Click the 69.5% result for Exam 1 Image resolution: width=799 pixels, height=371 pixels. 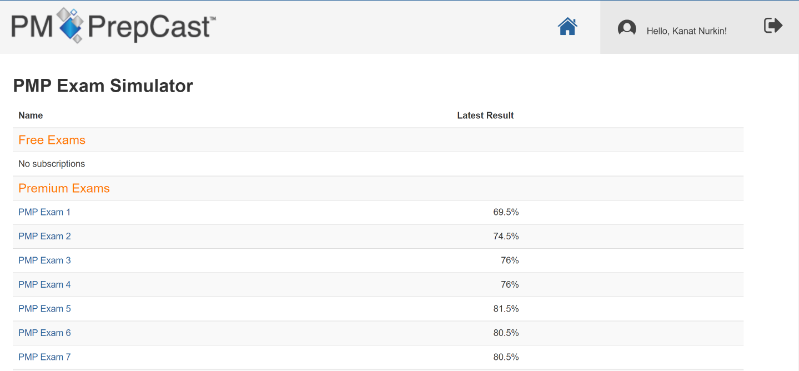pos(506,212)
